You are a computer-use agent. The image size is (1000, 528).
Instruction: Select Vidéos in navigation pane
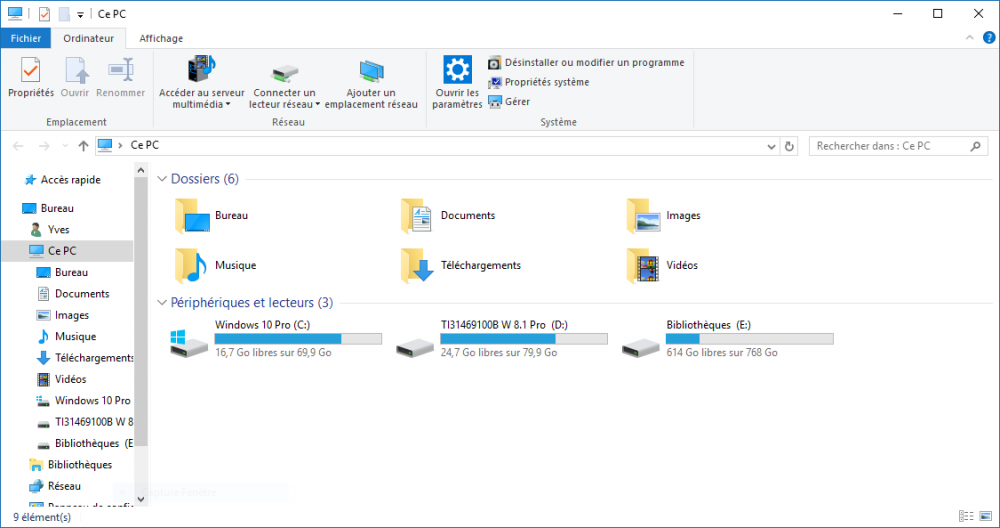tap(62, 379)
